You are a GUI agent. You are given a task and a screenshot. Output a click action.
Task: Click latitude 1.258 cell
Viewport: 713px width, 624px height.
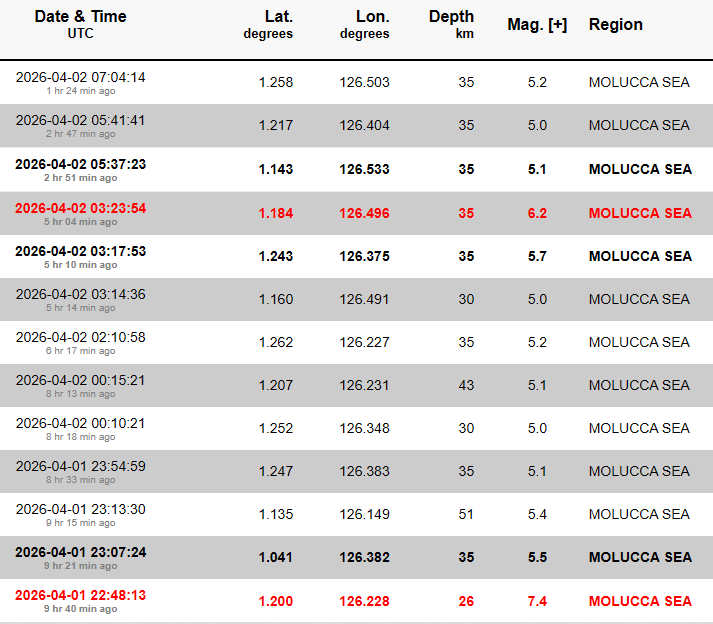(276, 82)
